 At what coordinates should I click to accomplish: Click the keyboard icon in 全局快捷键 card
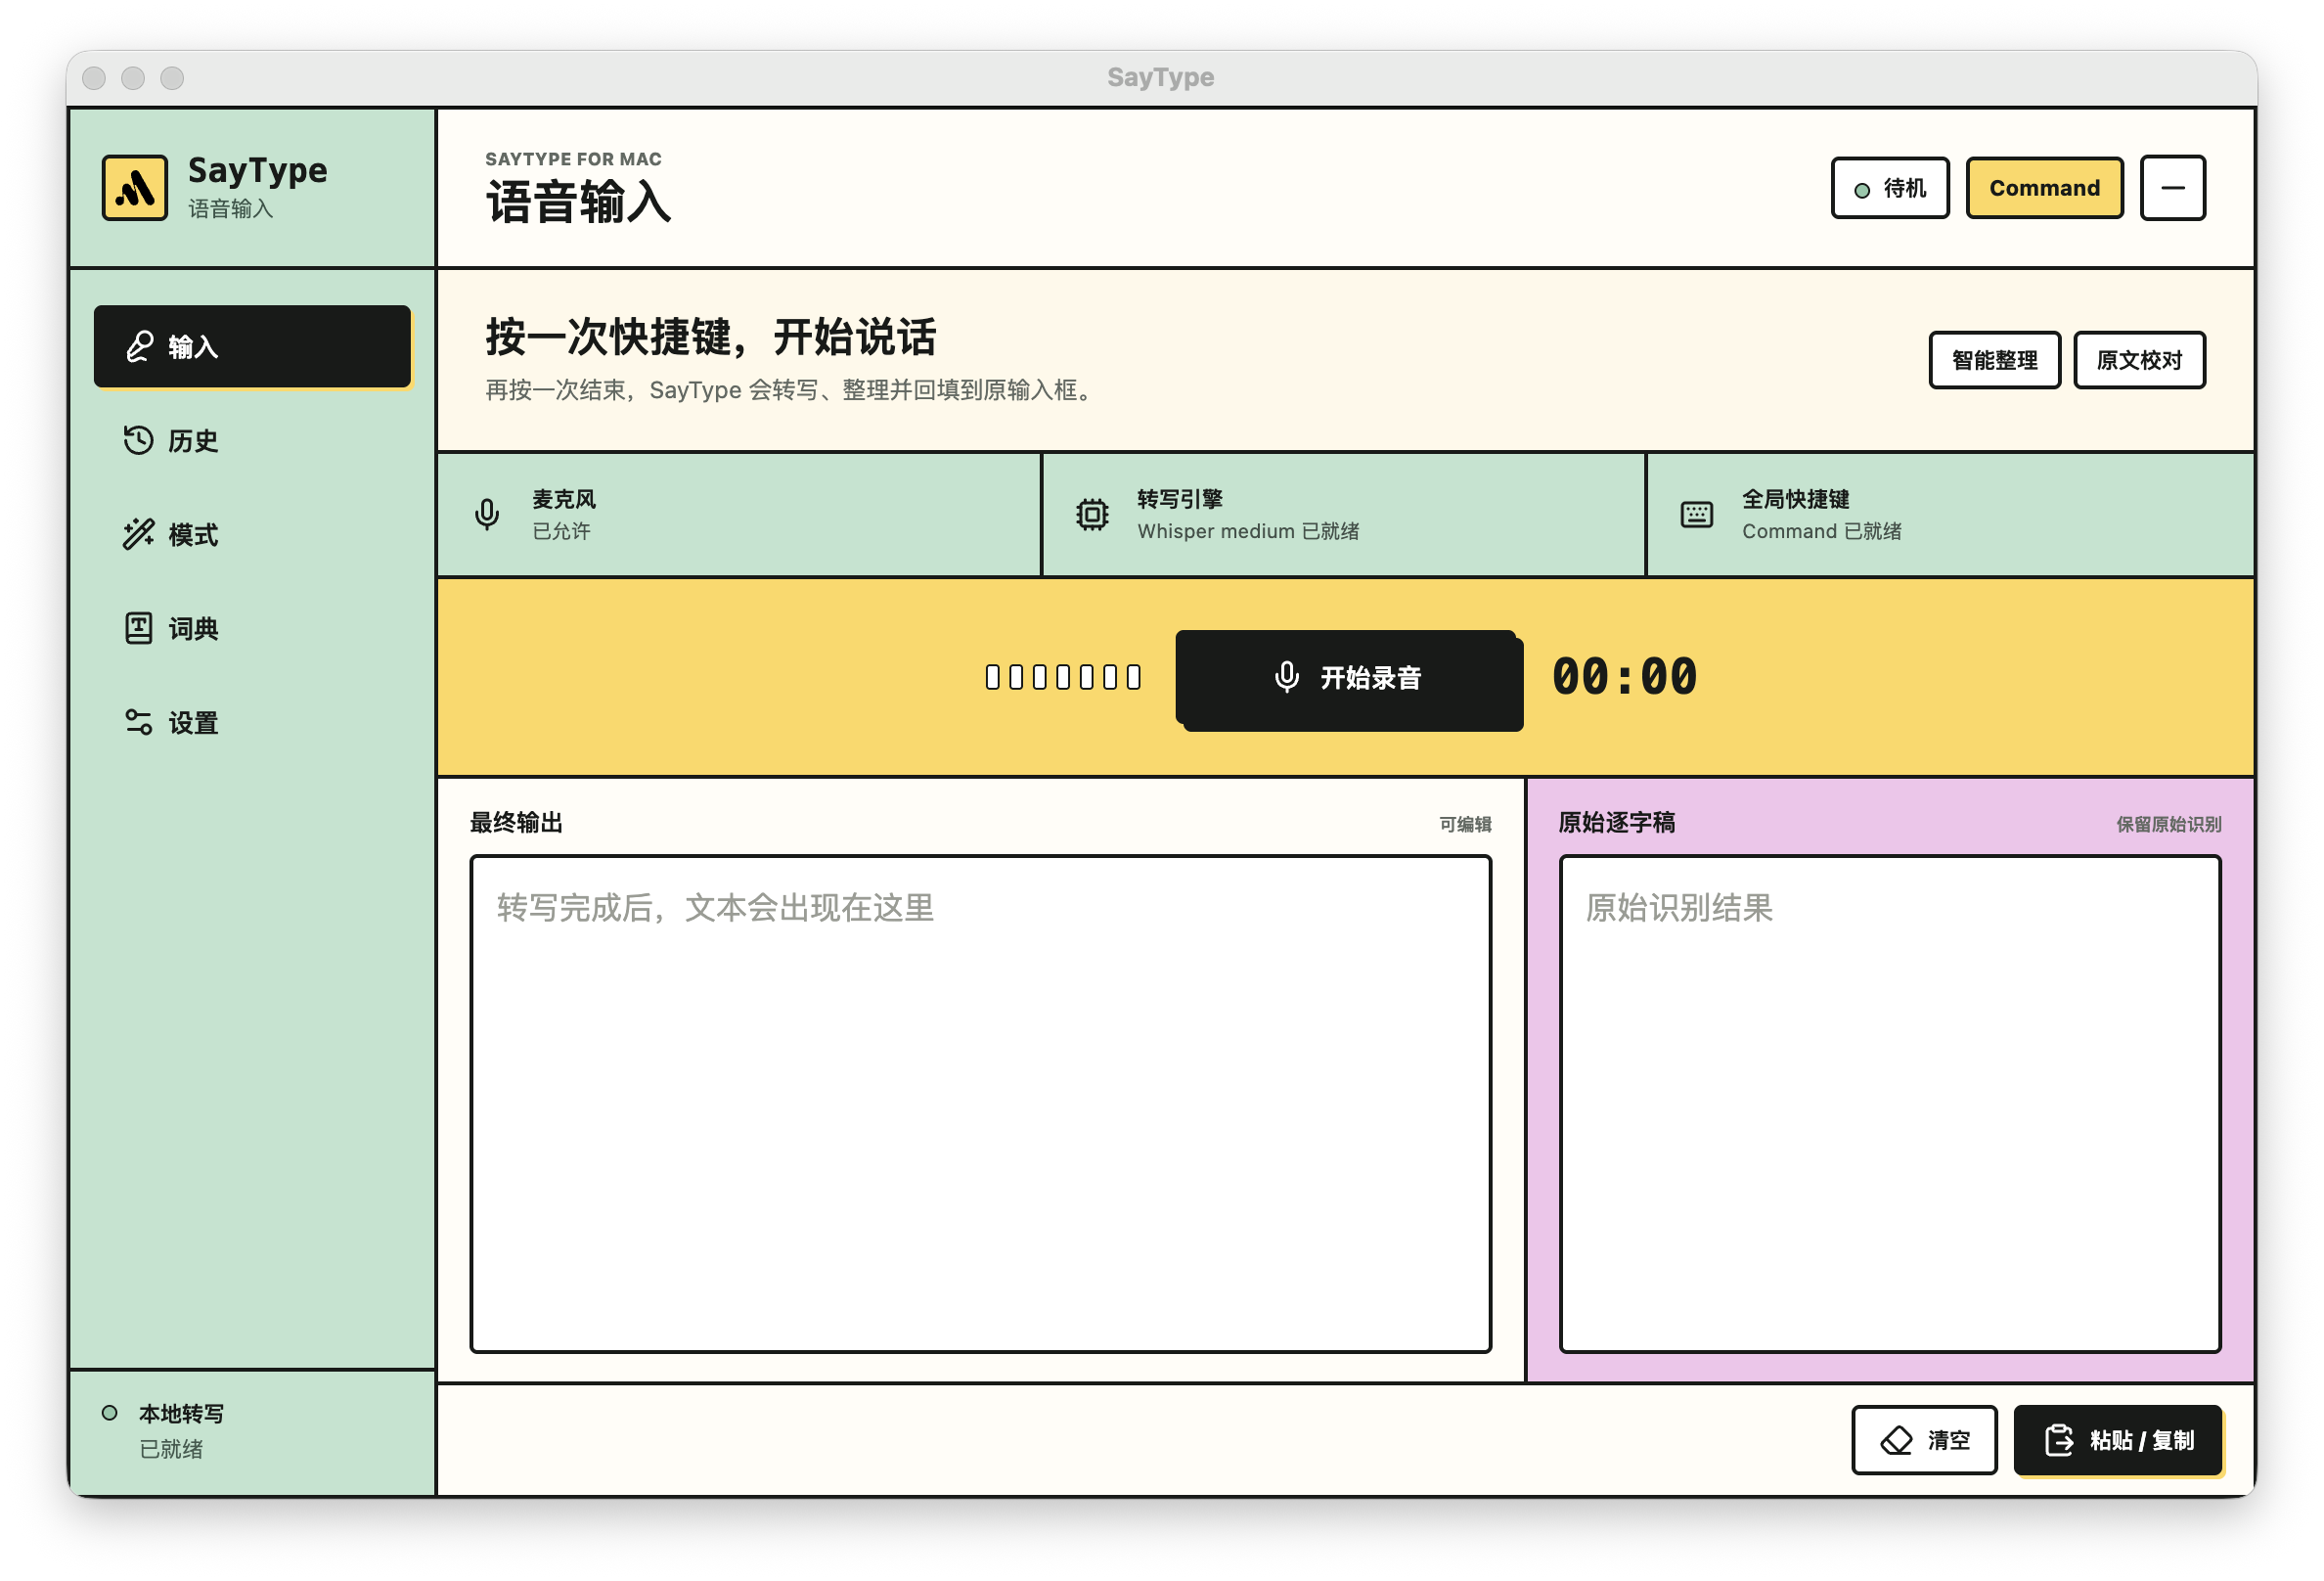point(1697,514)
